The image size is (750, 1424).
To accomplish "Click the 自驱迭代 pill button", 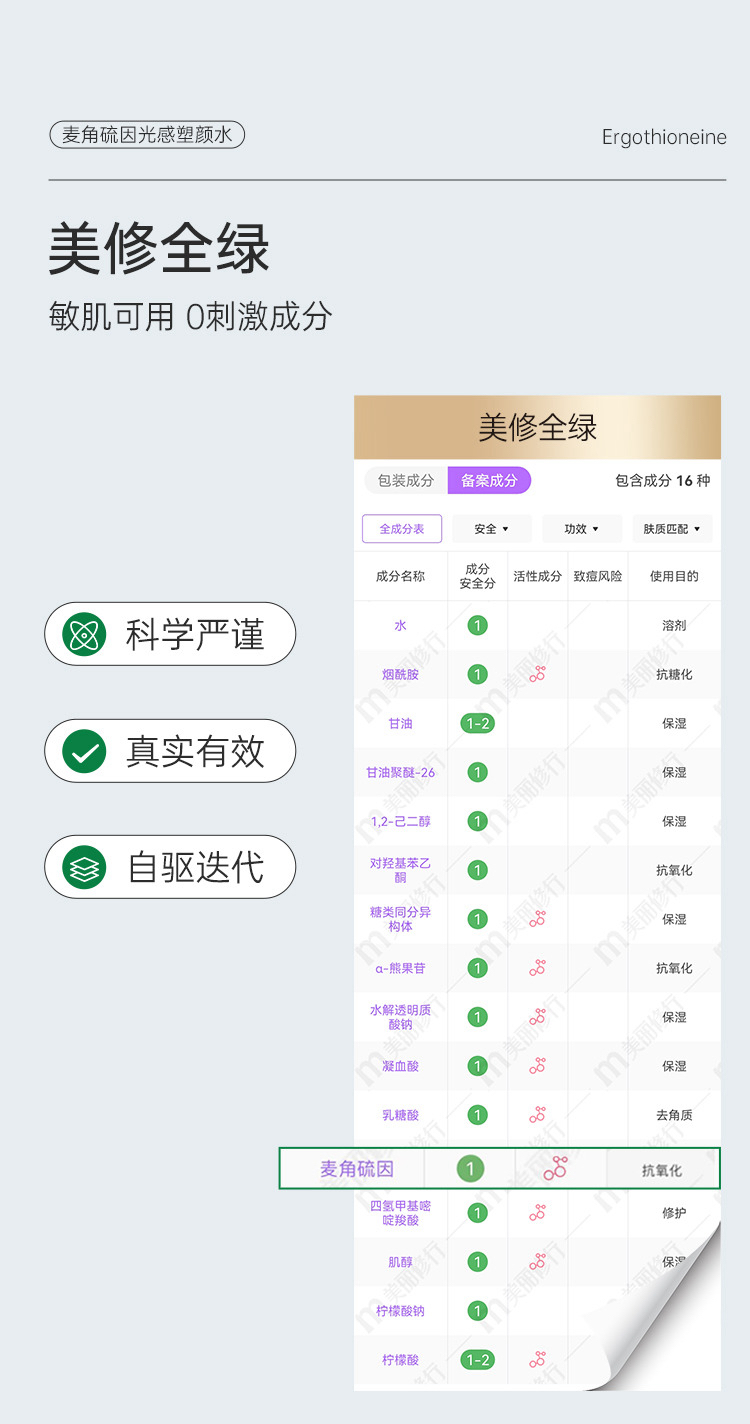I will (170, 867).
